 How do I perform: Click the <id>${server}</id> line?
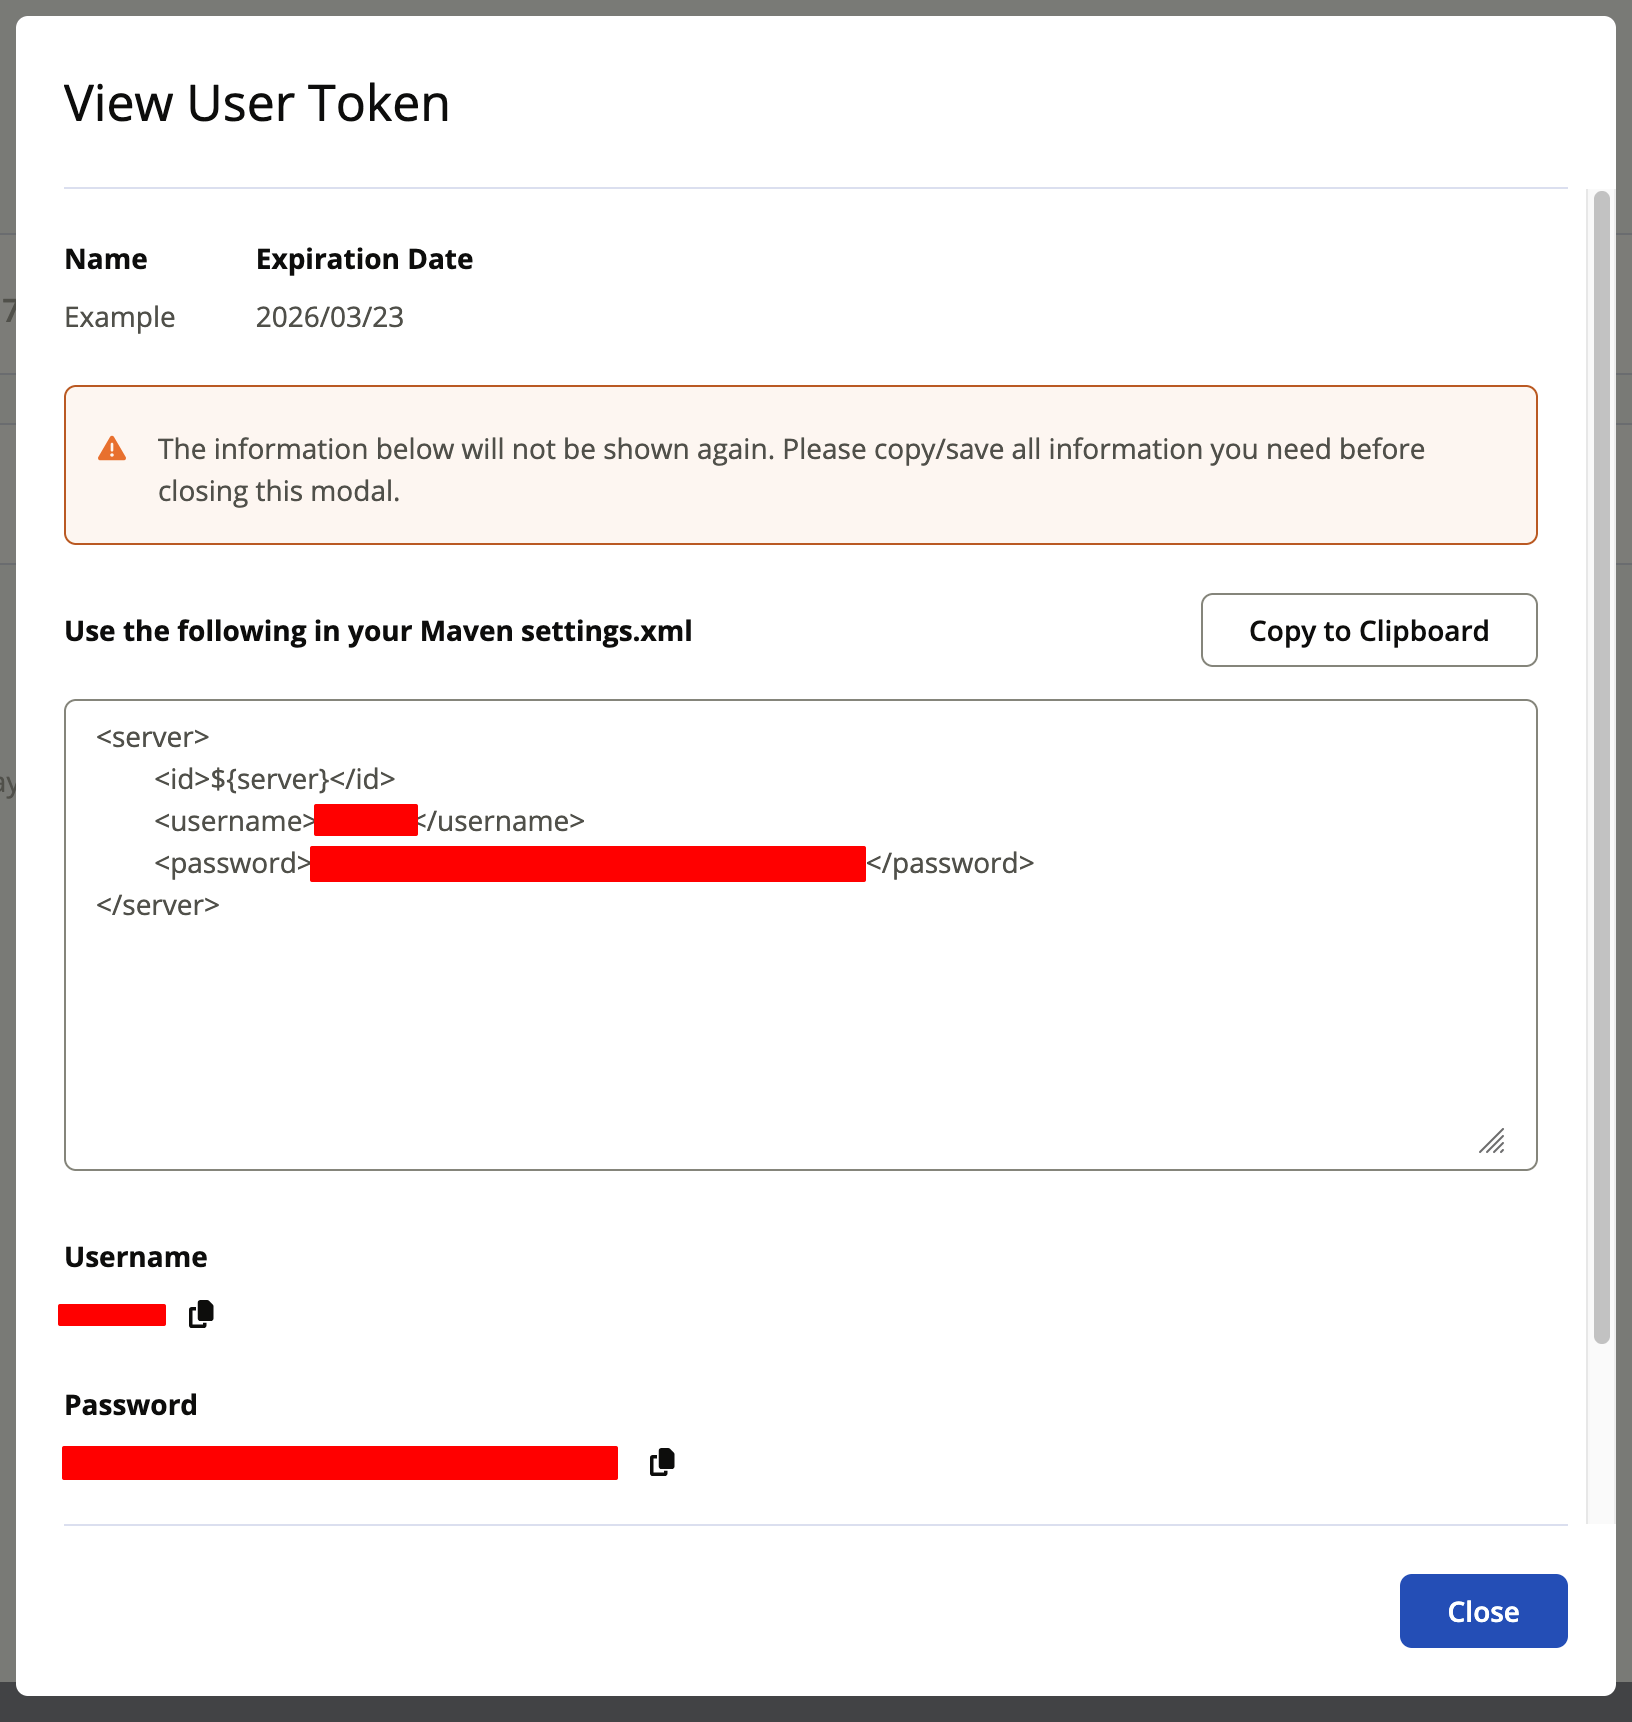(x=275, y=779)
